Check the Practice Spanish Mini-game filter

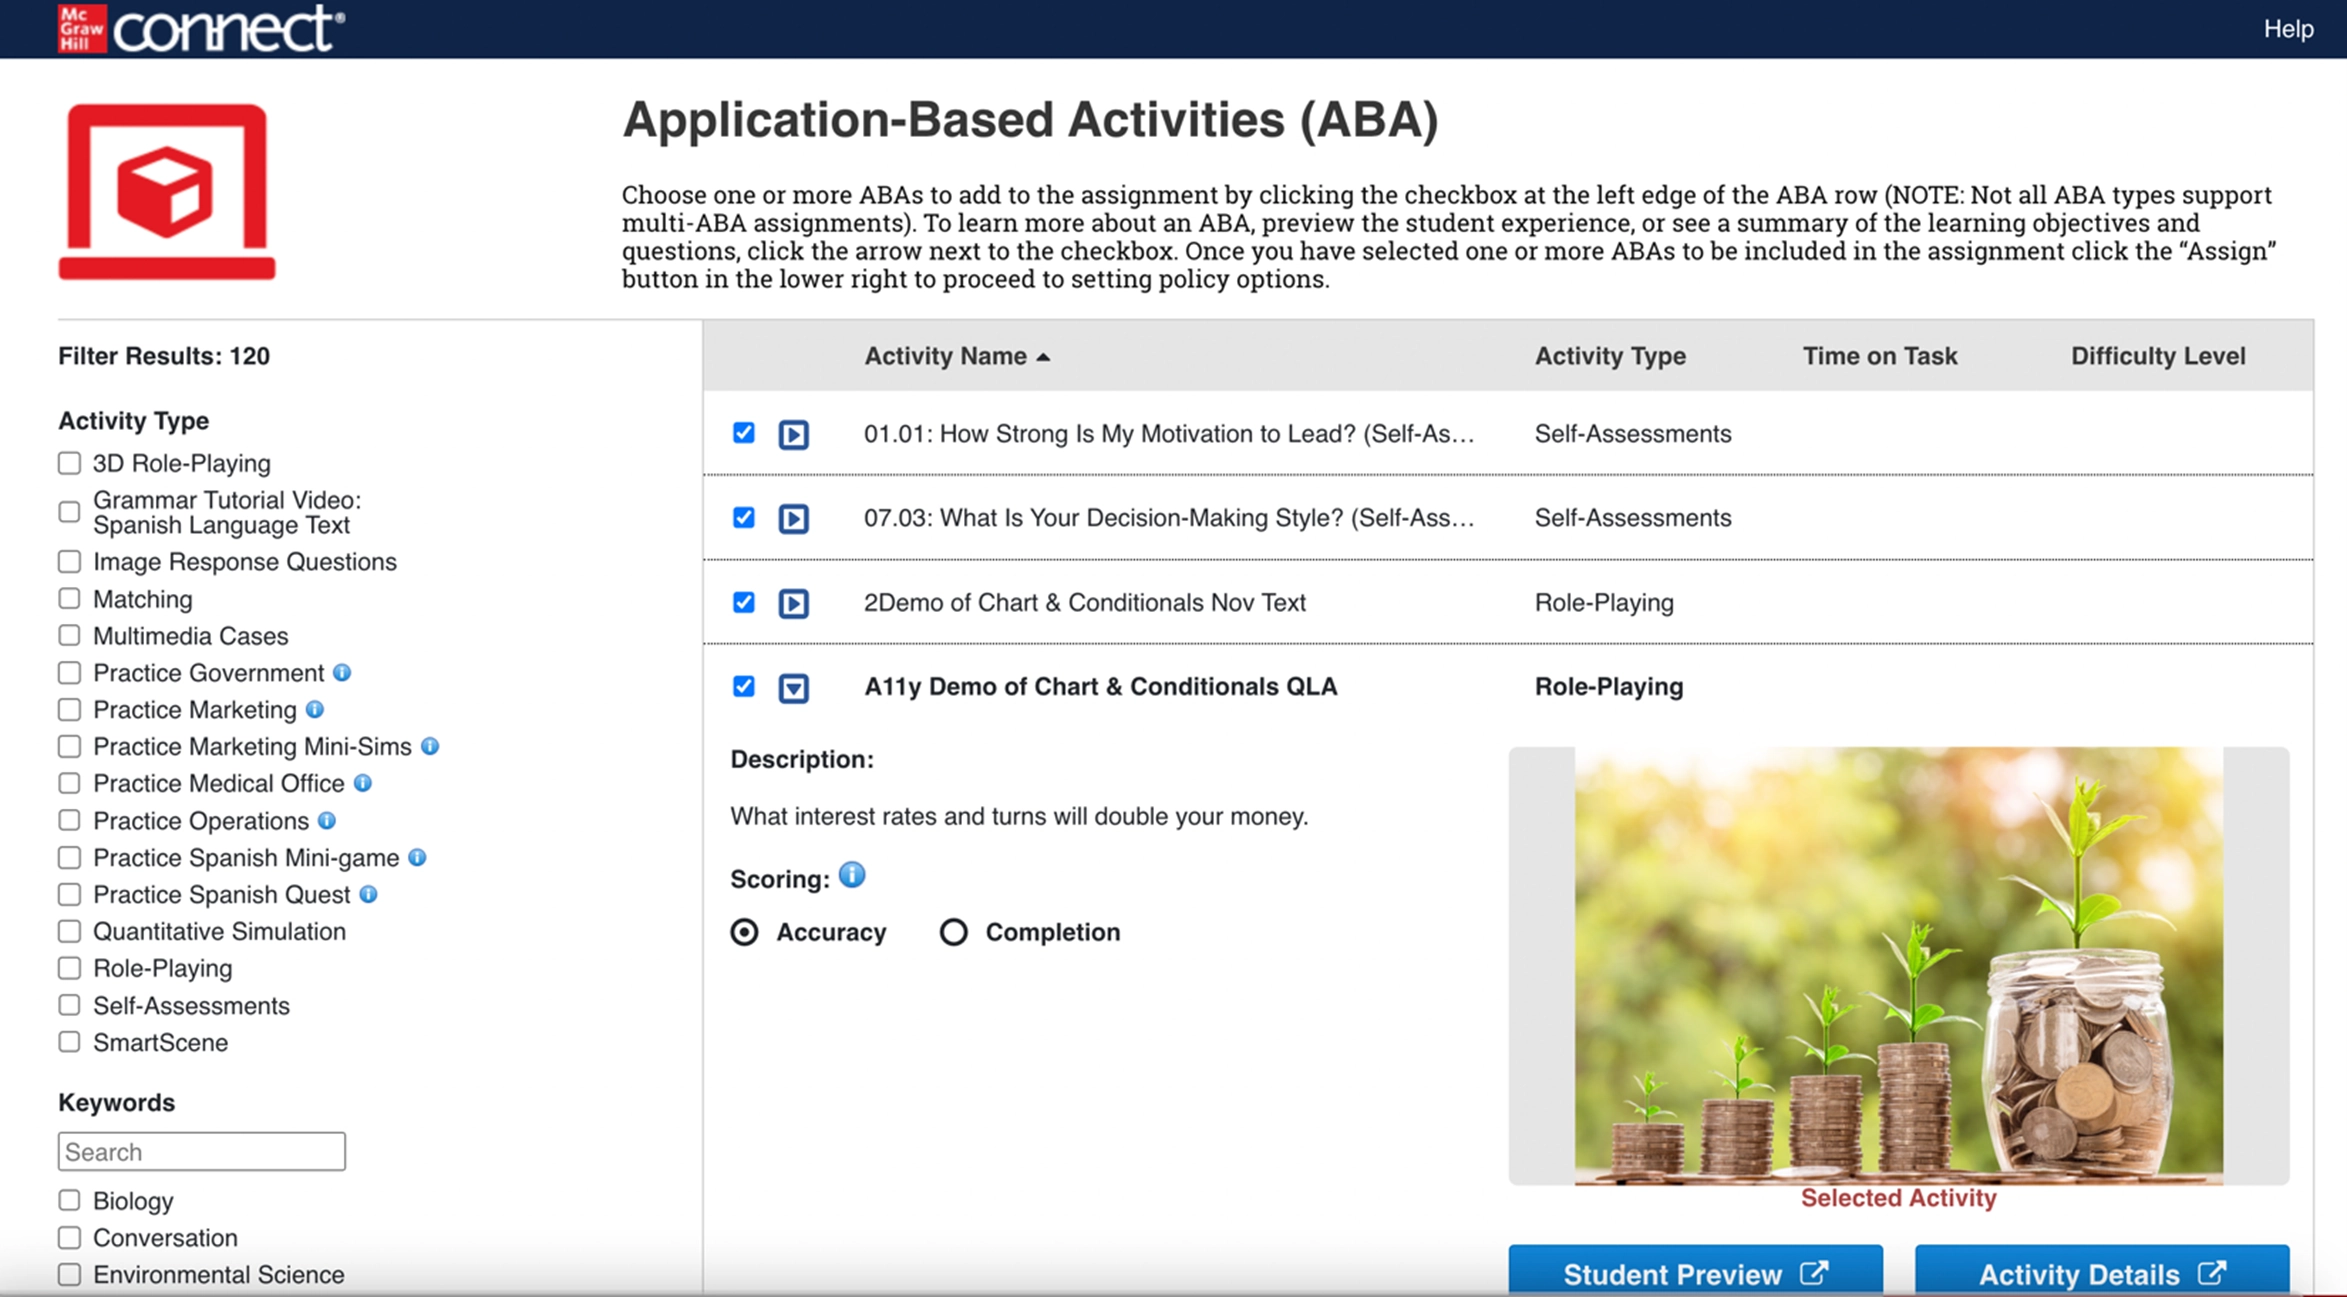pyautogui.click(x=69, y=857)
